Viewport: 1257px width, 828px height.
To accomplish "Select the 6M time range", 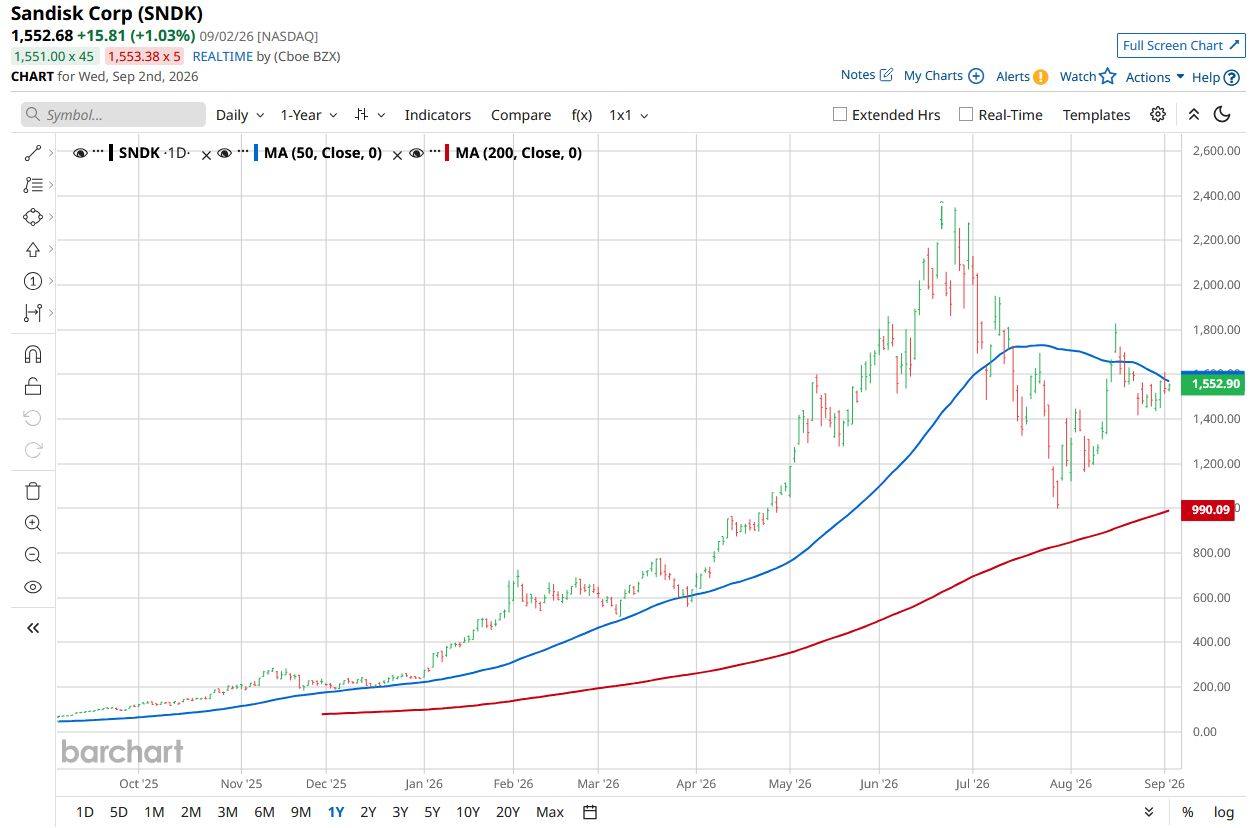I will pyautogui.click(x=264, y=812).
